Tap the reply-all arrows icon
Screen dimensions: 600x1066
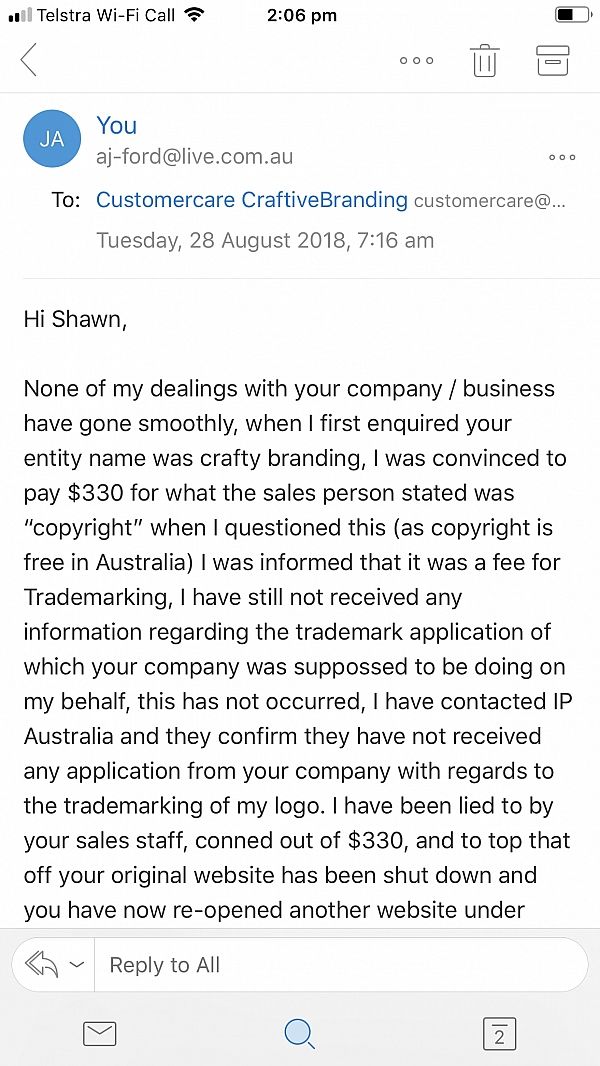pyautogui.click(x=42, y=965)
